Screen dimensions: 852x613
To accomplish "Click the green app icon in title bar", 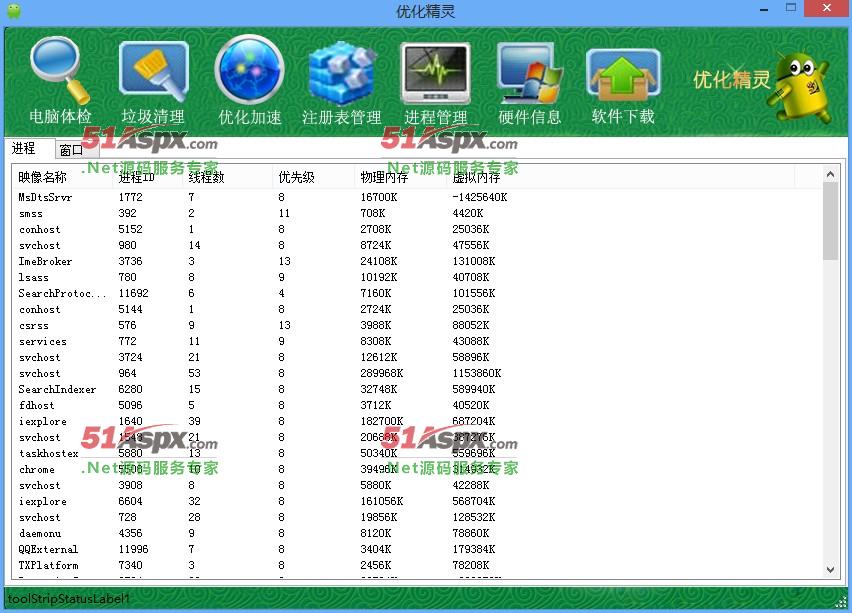I will click(14, 10).
